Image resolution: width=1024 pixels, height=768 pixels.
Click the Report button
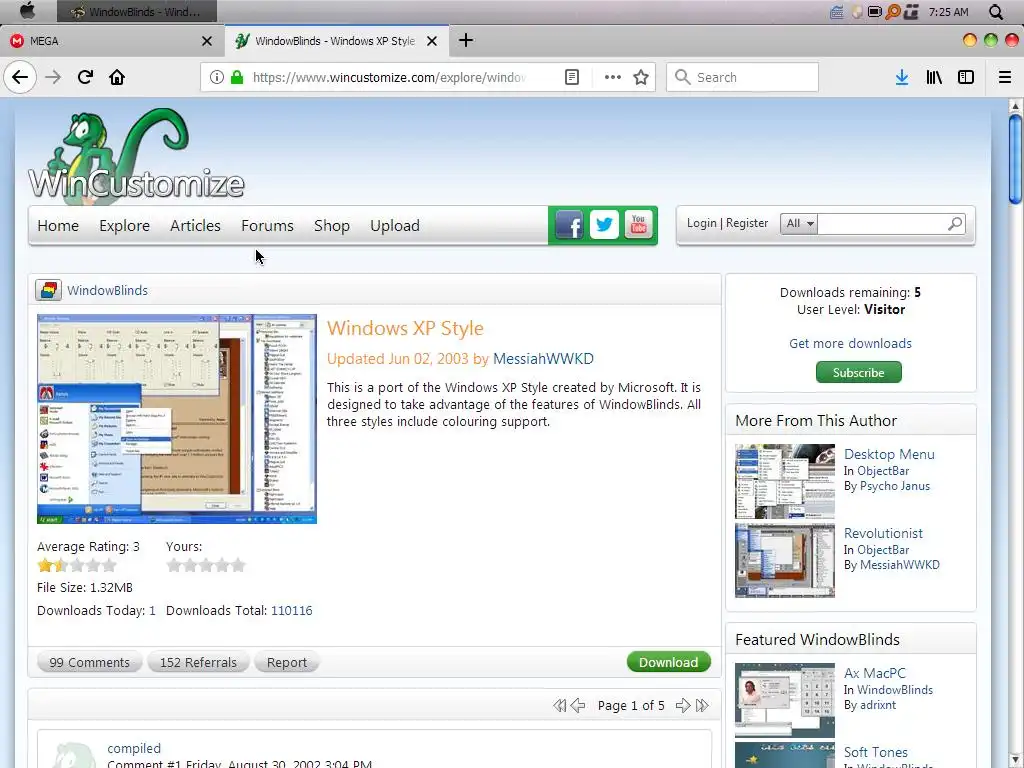287,662
